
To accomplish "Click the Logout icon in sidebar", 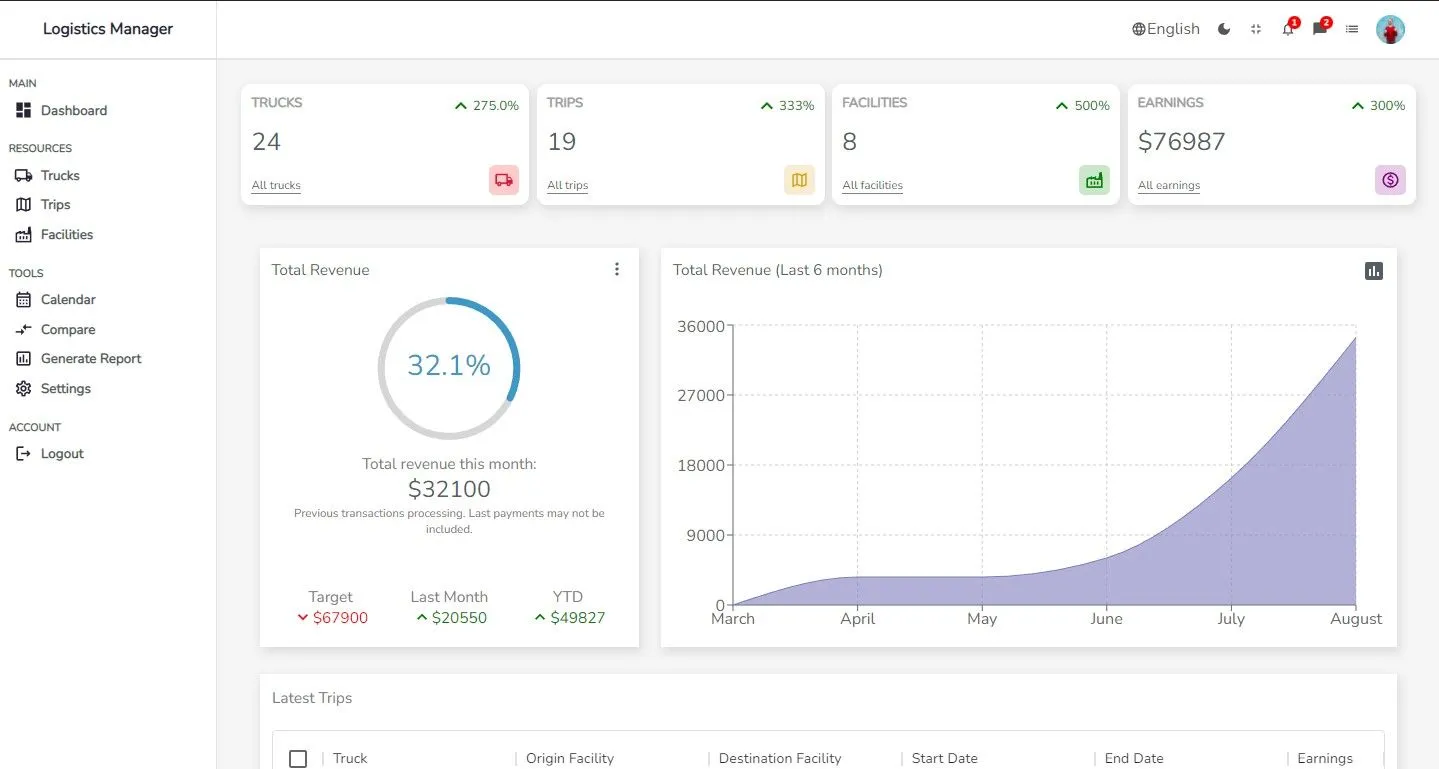I will click(x=24, y=453).
